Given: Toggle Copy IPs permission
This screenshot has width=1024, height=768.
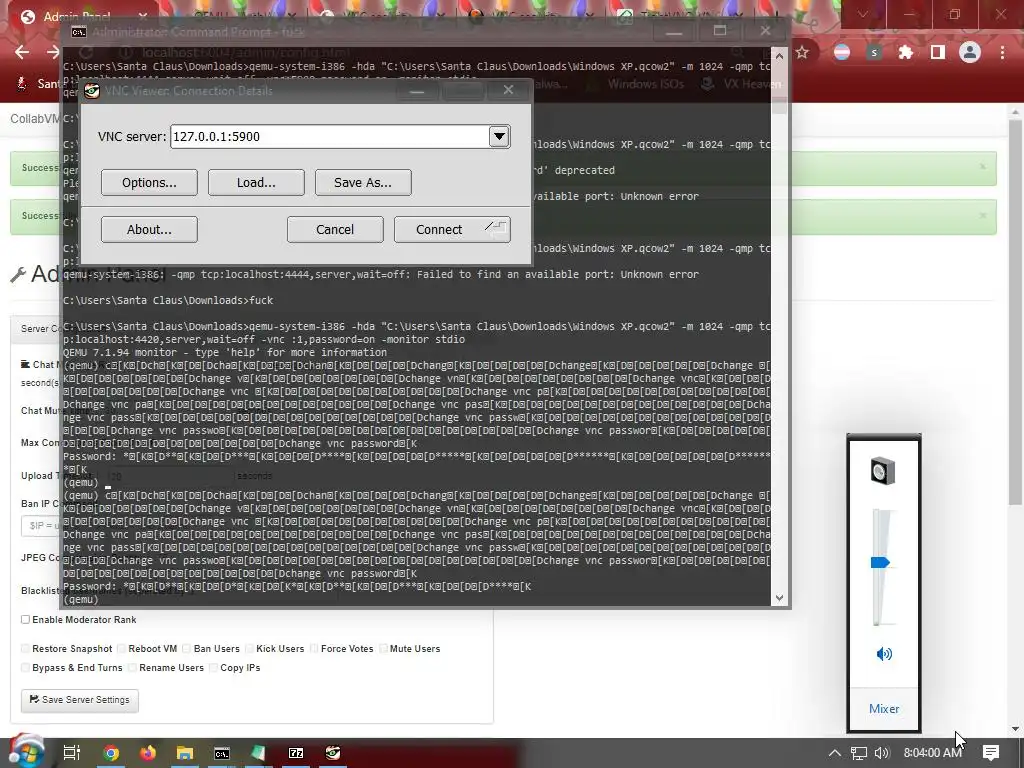Looking at the screenshot, I should (x=214, y=667).
